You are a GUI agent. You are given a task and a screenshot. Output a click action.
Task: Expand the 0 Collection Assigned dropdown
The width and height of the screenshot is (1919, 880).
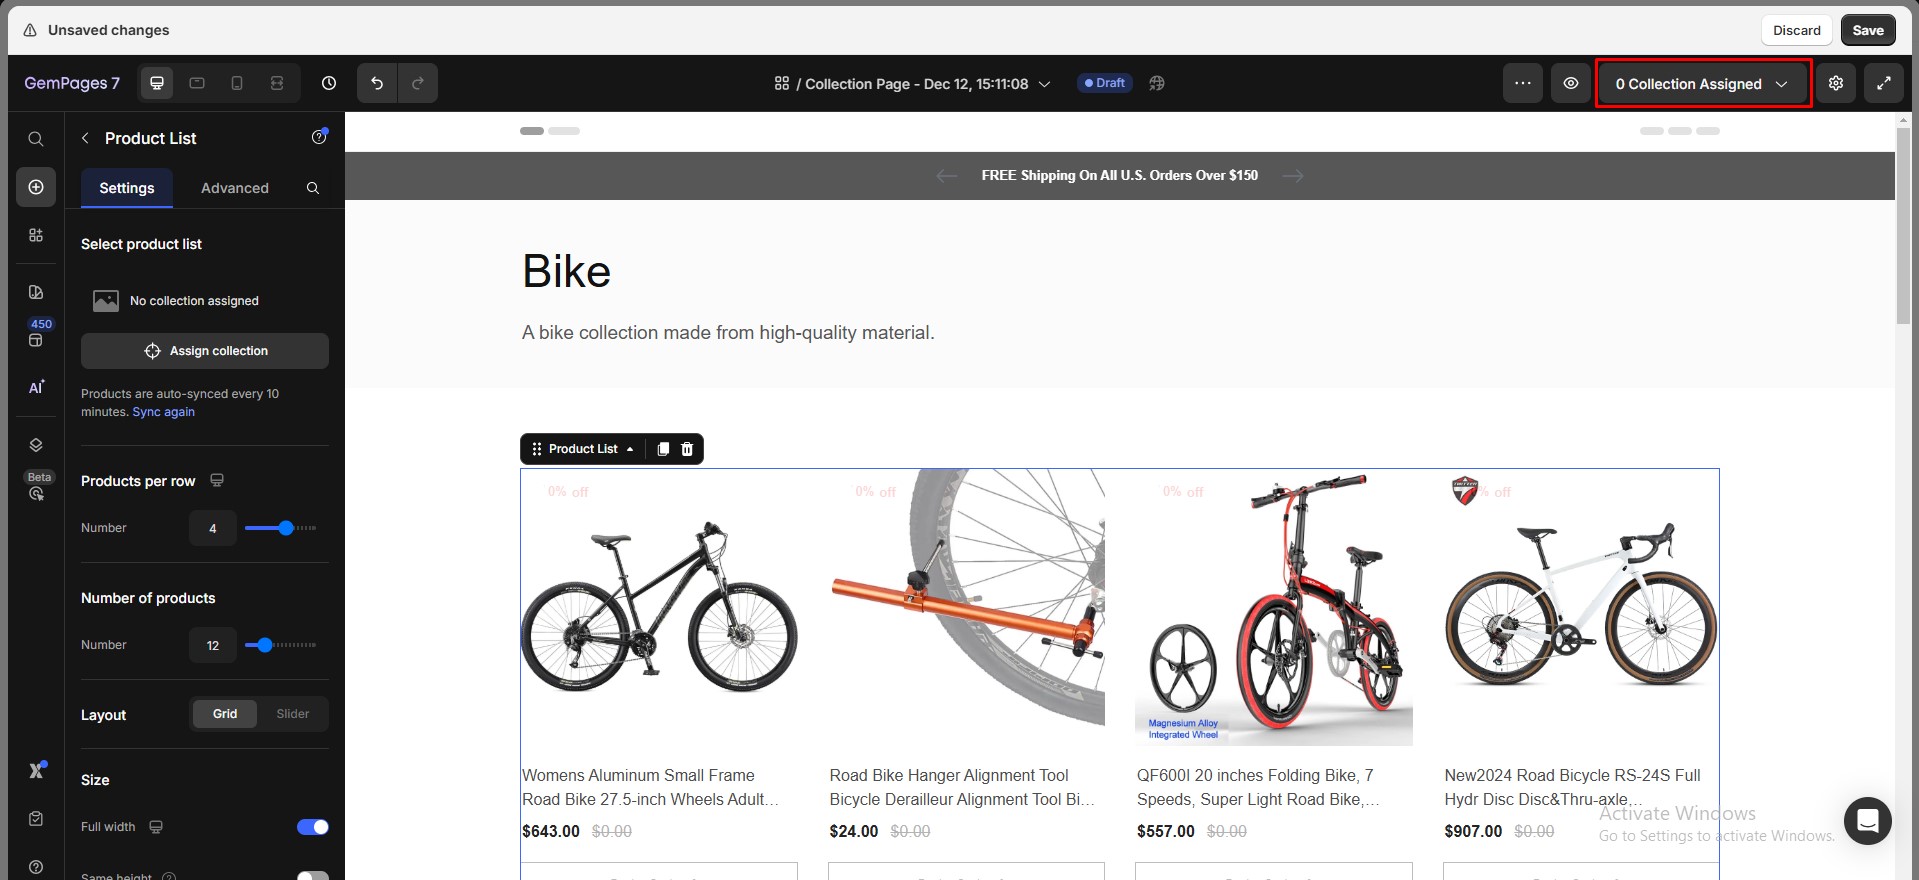pyautogui.click(x=1702, y=84)
